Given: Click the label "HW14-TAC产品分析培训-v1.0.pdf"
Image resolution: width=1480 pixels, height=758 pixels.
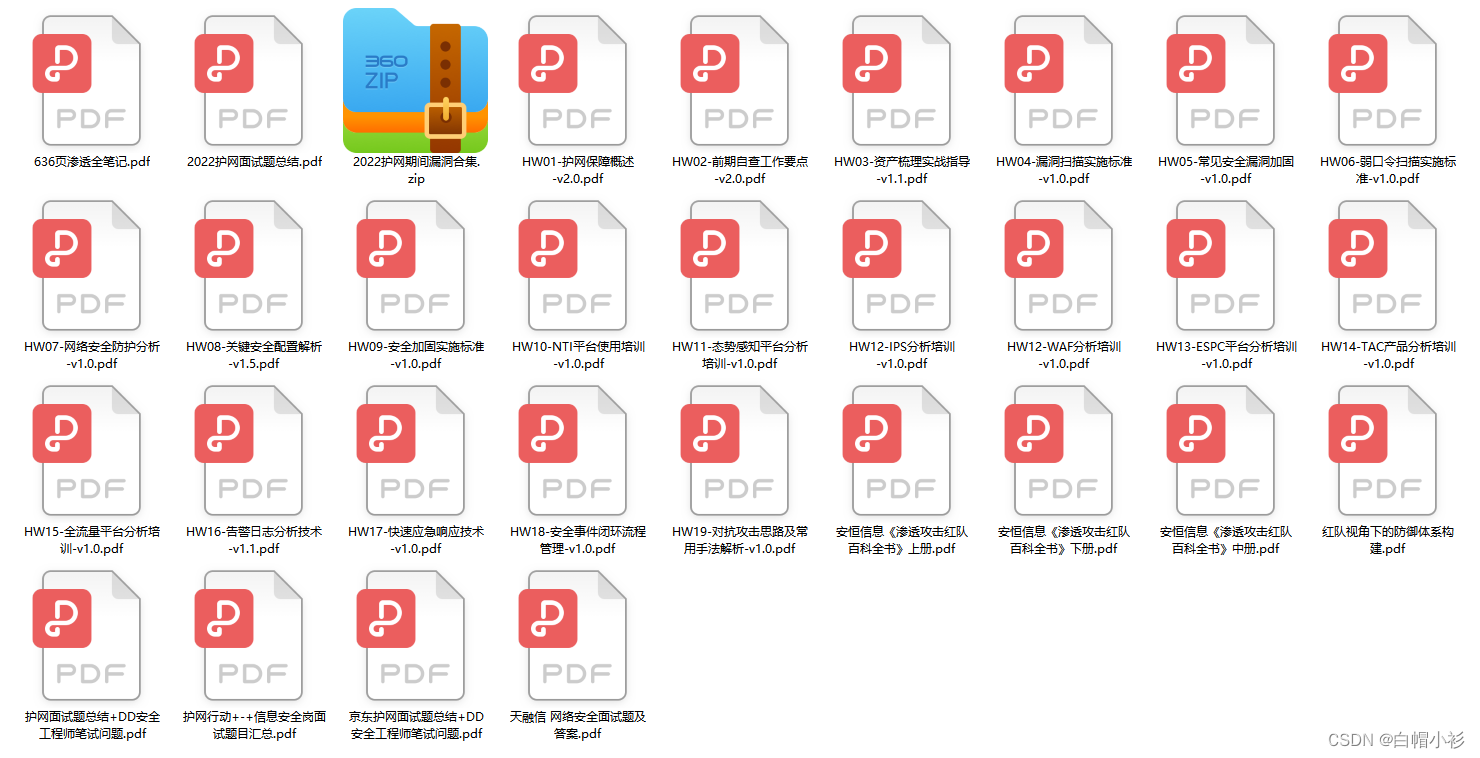Looking at the screenshot, I should point(1388,355).
